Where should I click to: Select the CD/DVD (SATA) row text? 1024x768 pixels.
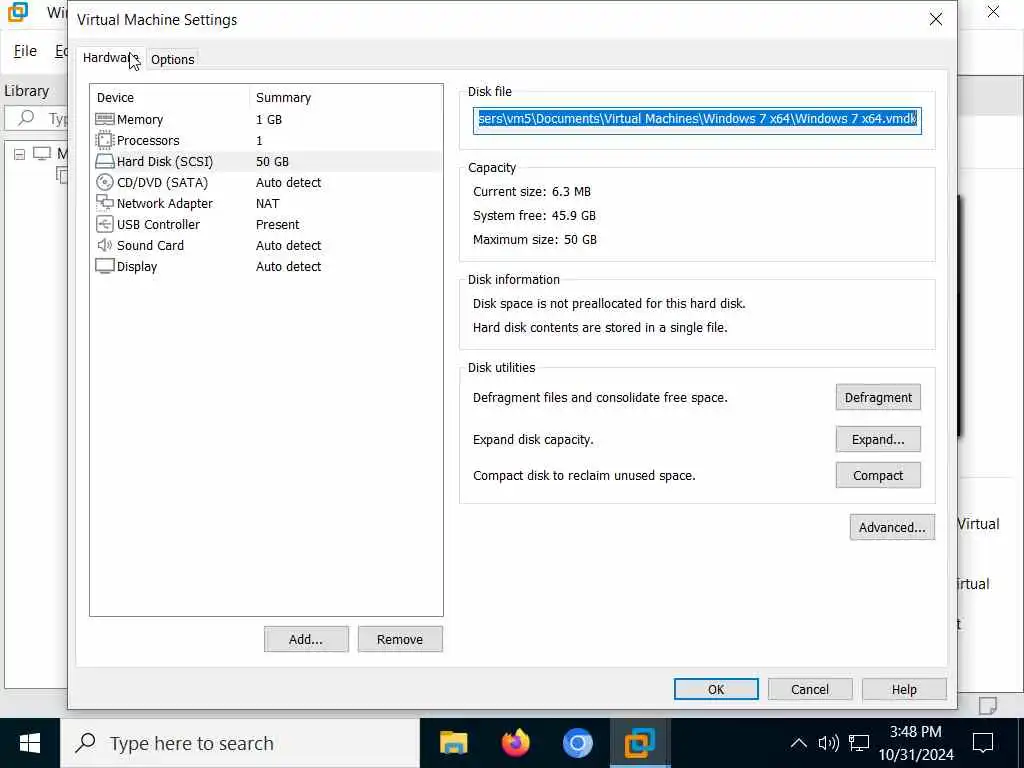click(162, 182)
